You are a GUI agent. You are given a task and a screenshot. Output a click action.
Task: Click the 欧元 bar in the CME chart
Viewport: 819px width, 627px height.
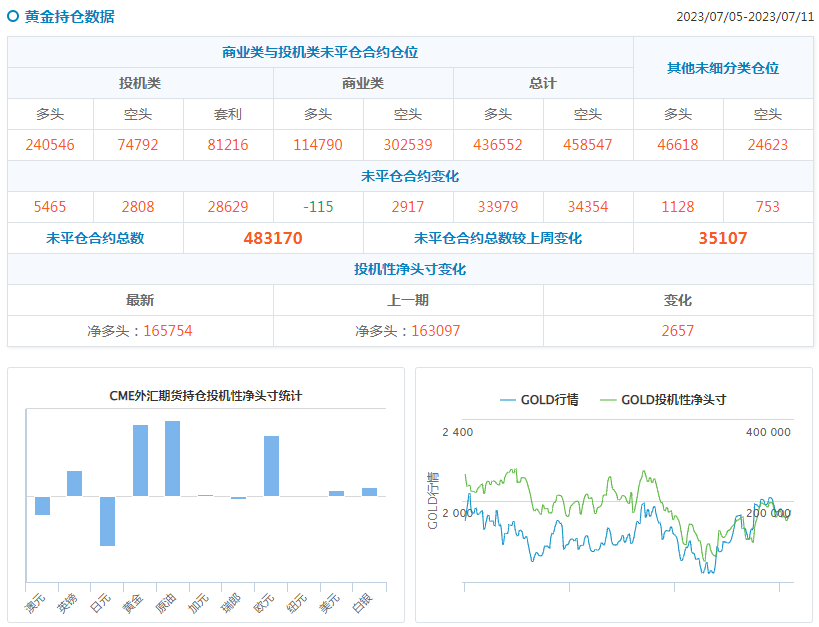(x=271, y=466)
